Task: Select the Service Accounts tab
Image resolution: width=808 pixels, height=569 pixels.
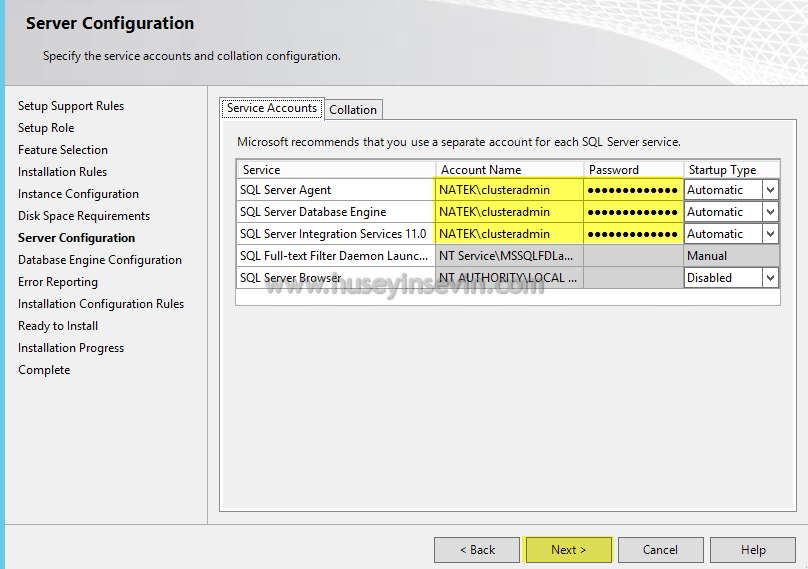Action: (x=272, y=108)
